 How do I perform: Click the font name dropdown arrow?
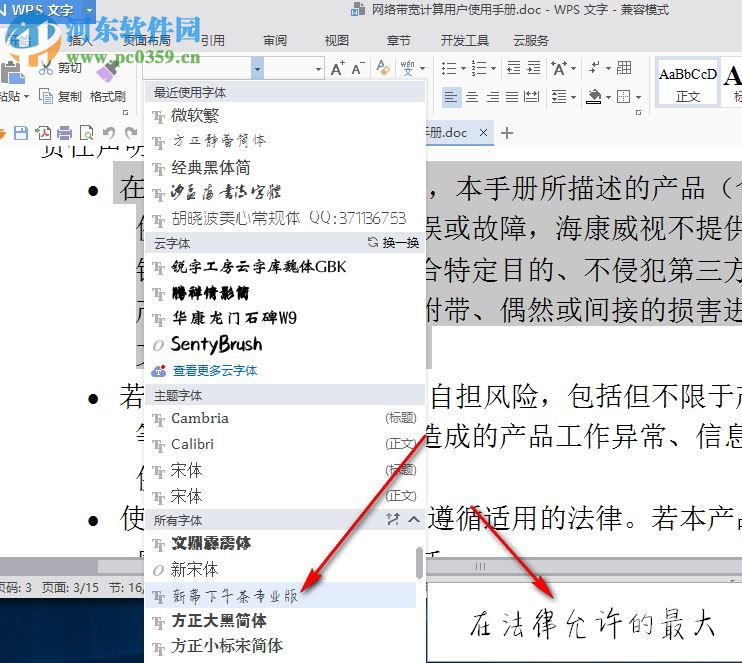pos(257,69)
